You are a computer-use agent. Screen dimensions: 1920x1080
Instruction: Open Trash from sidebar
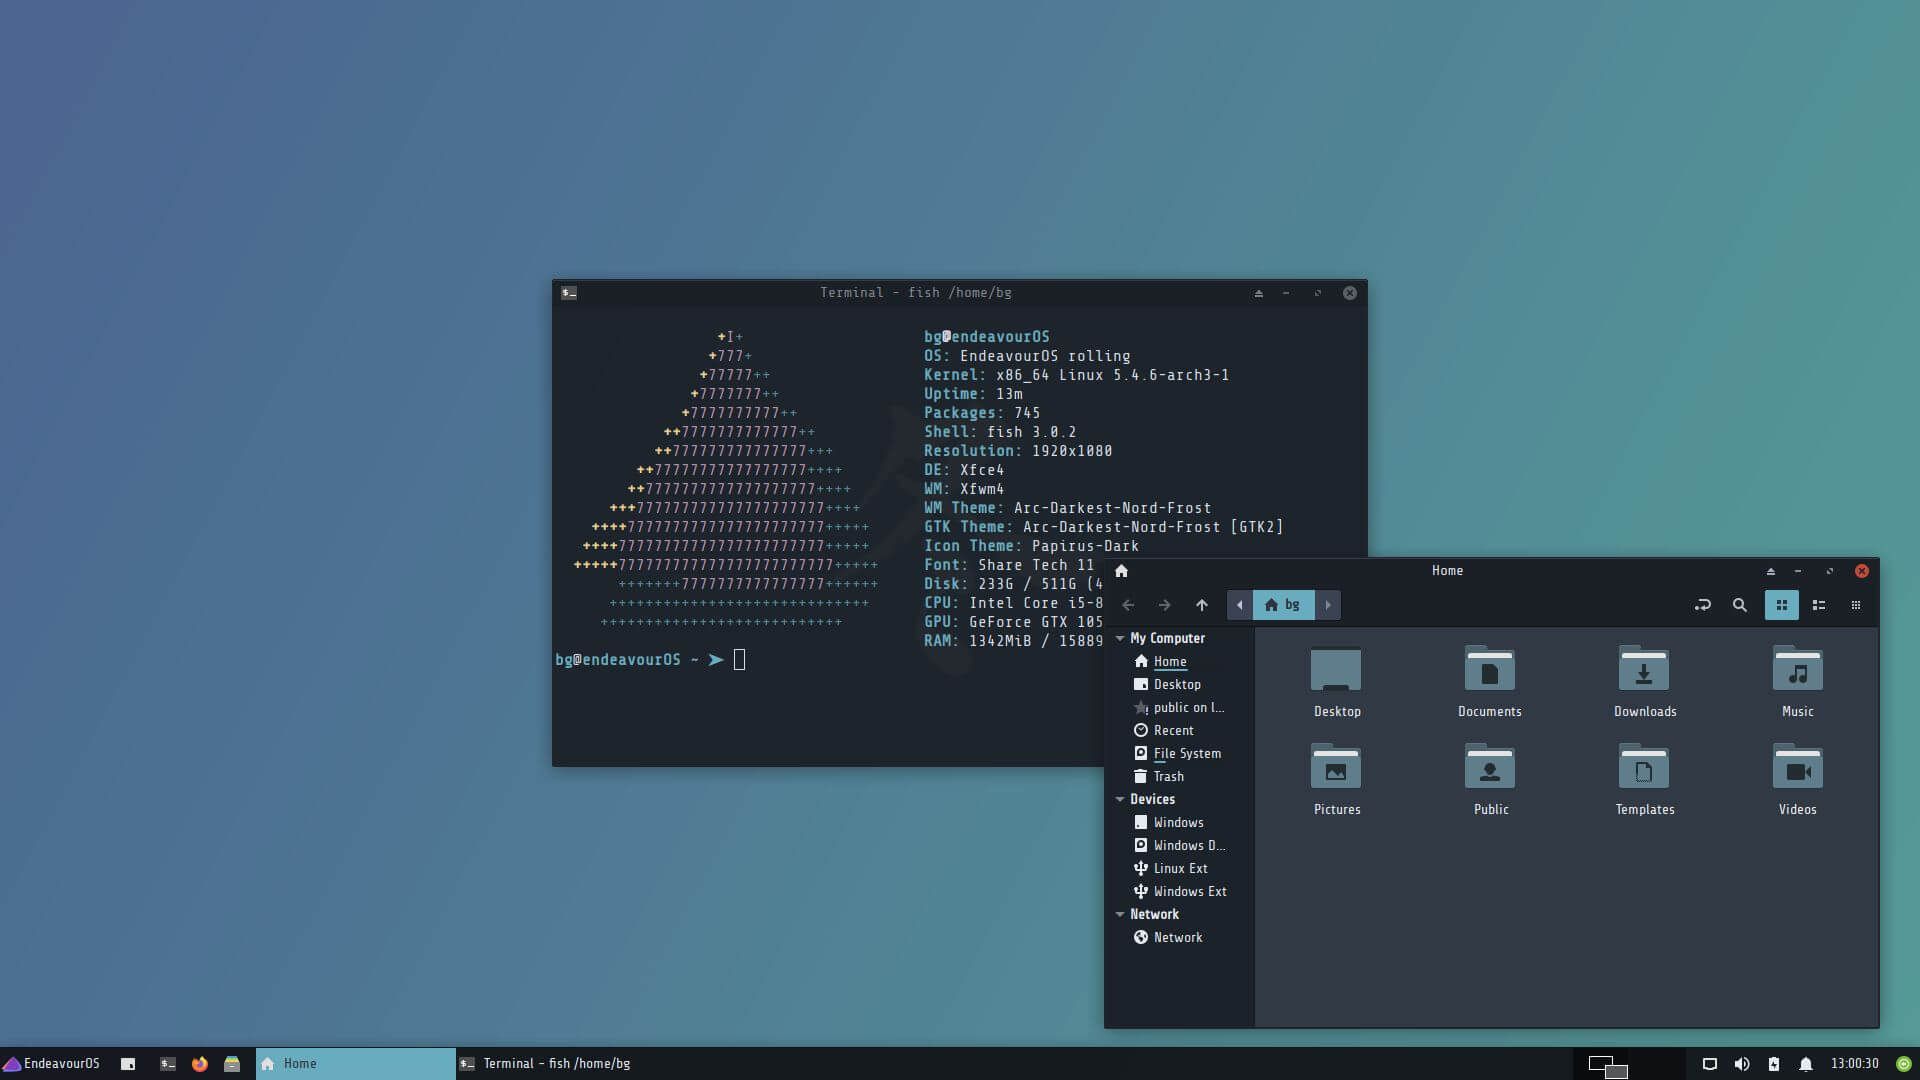[x=1168, y=776]
